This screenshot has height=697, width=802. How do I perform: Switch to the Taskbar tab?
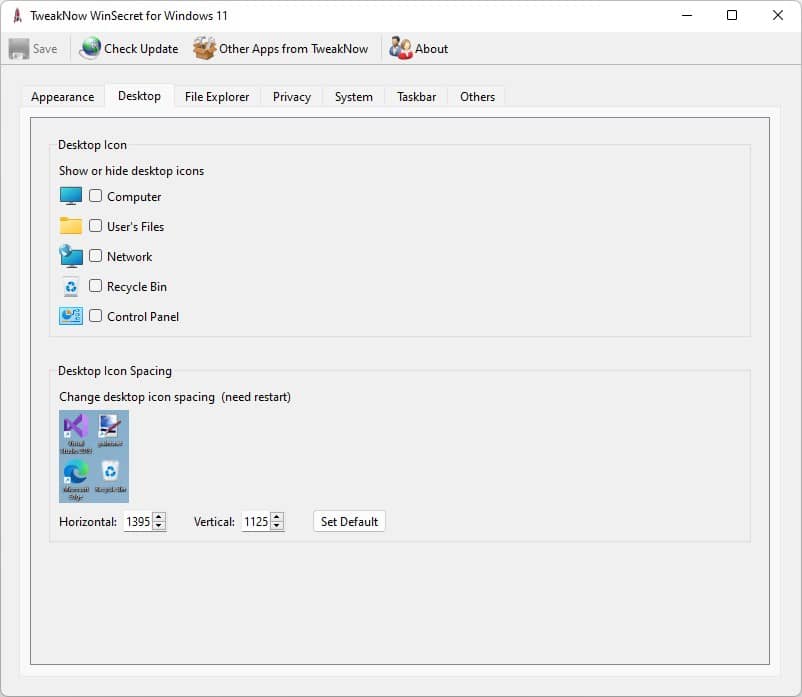click(416, 97)
